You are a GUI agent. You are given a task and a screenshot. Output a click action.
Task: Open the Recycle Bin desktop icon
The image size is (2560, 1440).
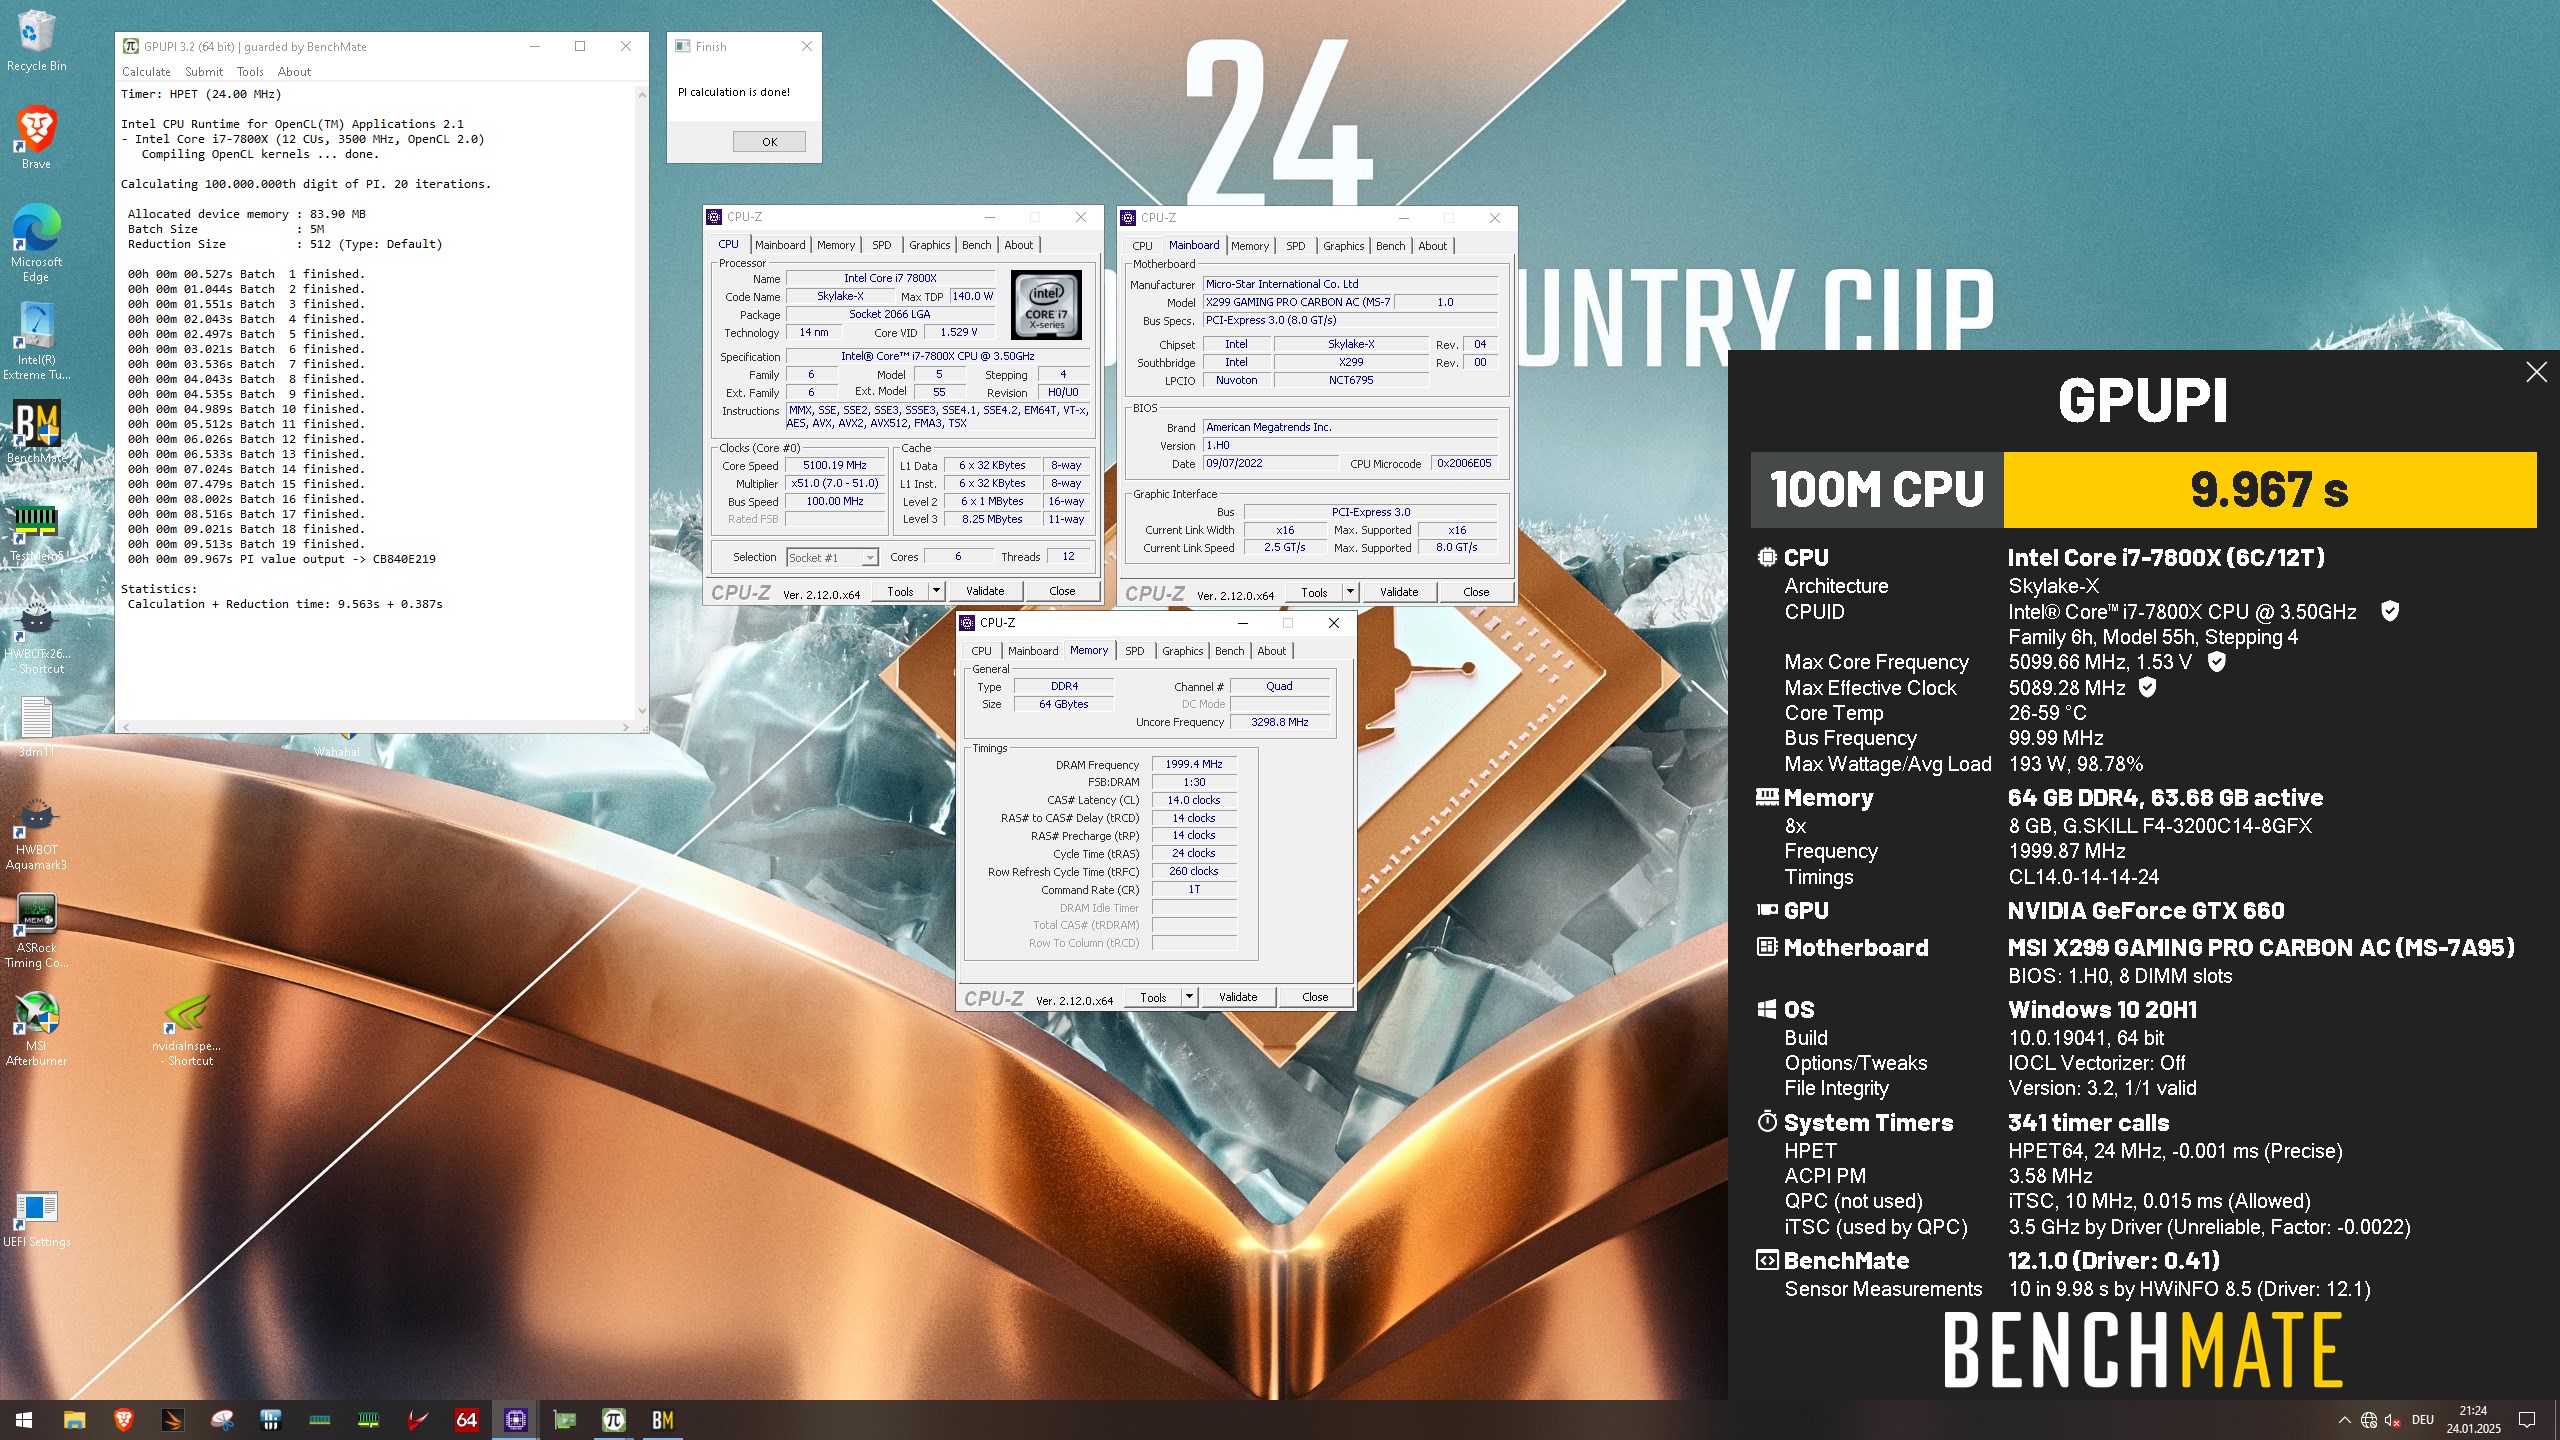(x=36, y=40)
